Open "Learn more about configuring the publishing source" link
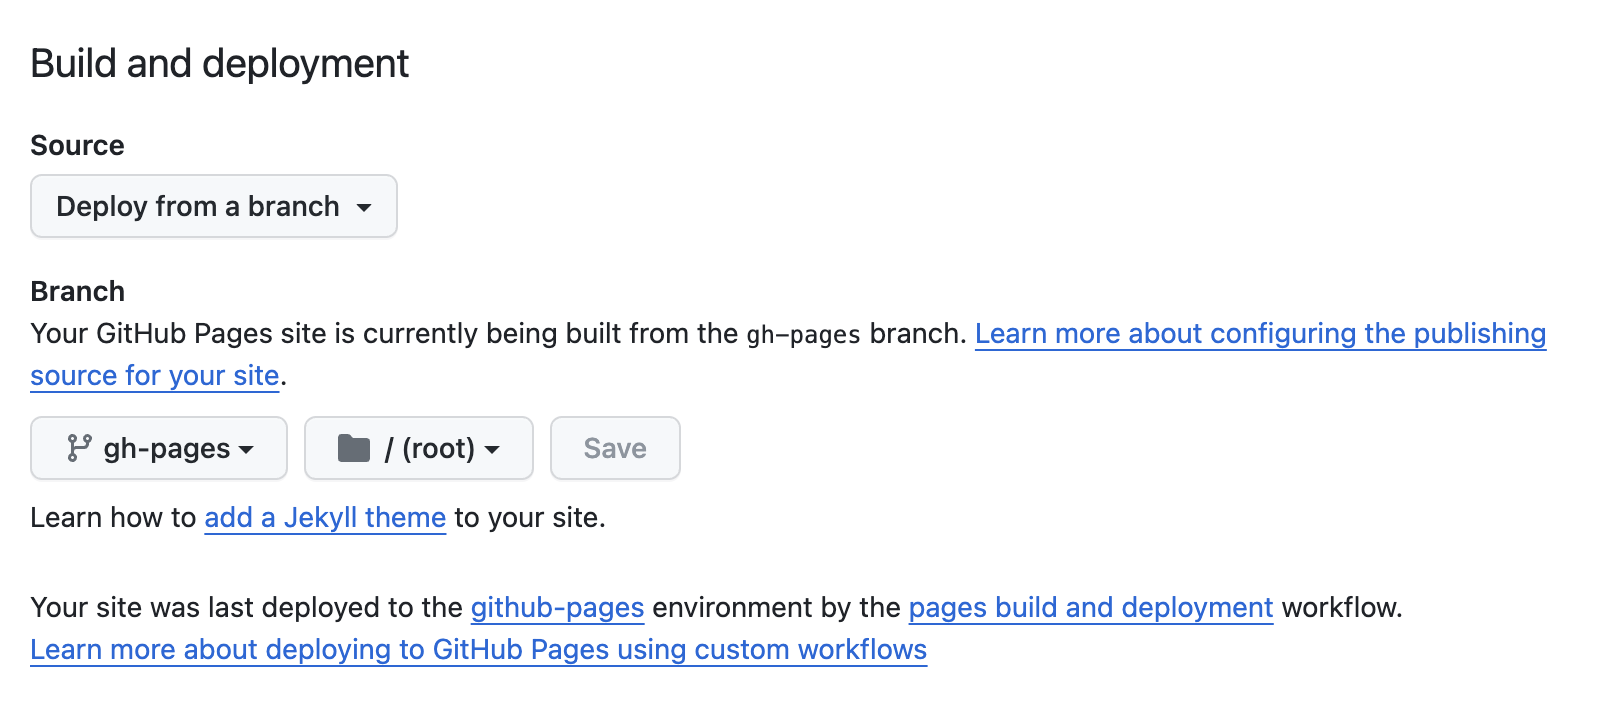The height and width of the screenshot is (712, 1598). pos(1260,333)
